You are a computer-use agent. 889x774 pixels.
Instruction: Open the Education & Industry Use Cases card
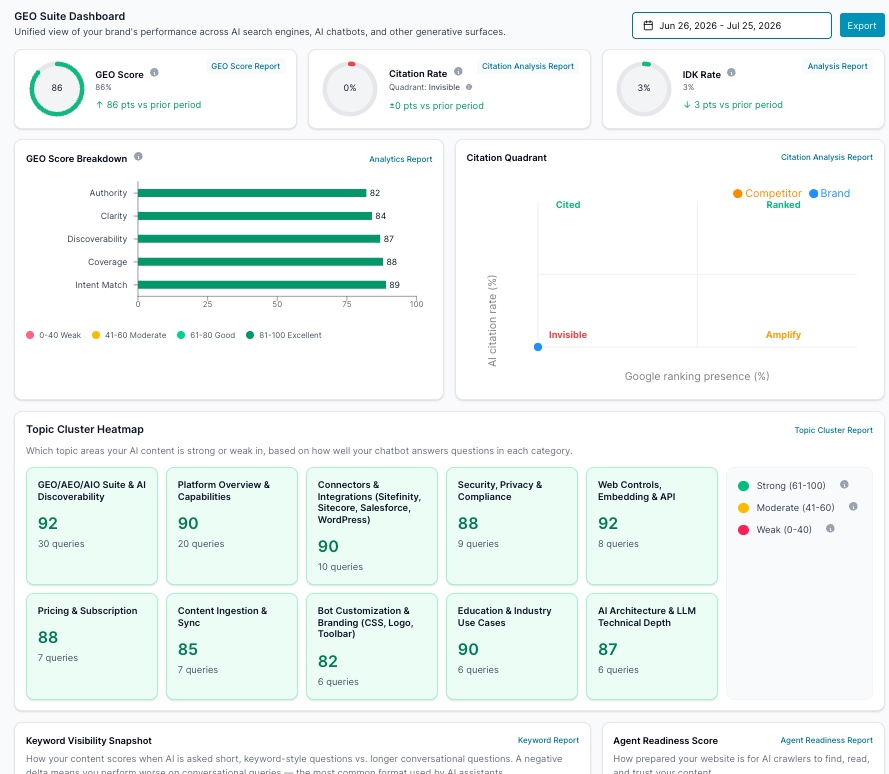pyautogui.click(x=512, y=646)
